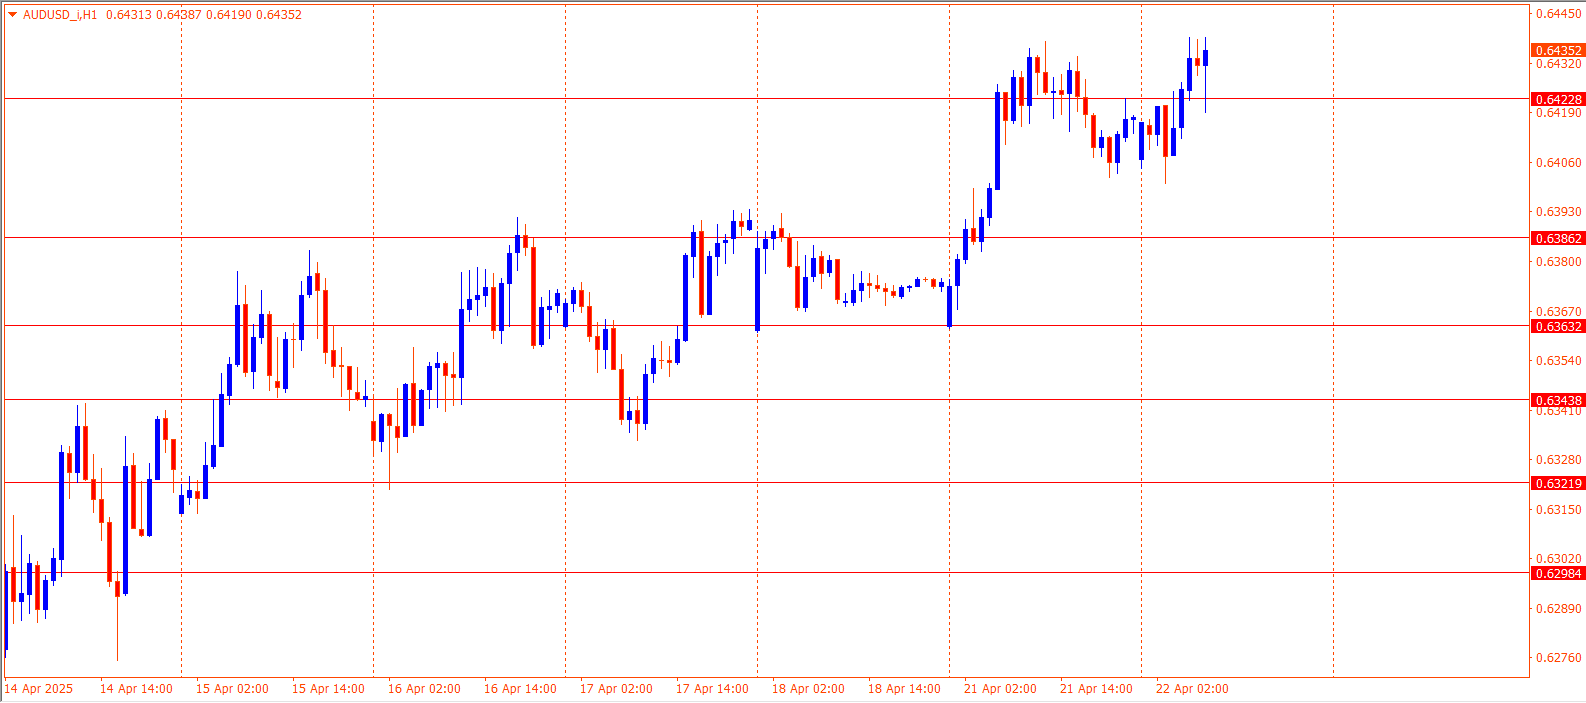Click the AUDUSD_i,H1 chart title text
Image resolution: width=1586 pixels, height=703 pixels.
(x=60, y=15)
